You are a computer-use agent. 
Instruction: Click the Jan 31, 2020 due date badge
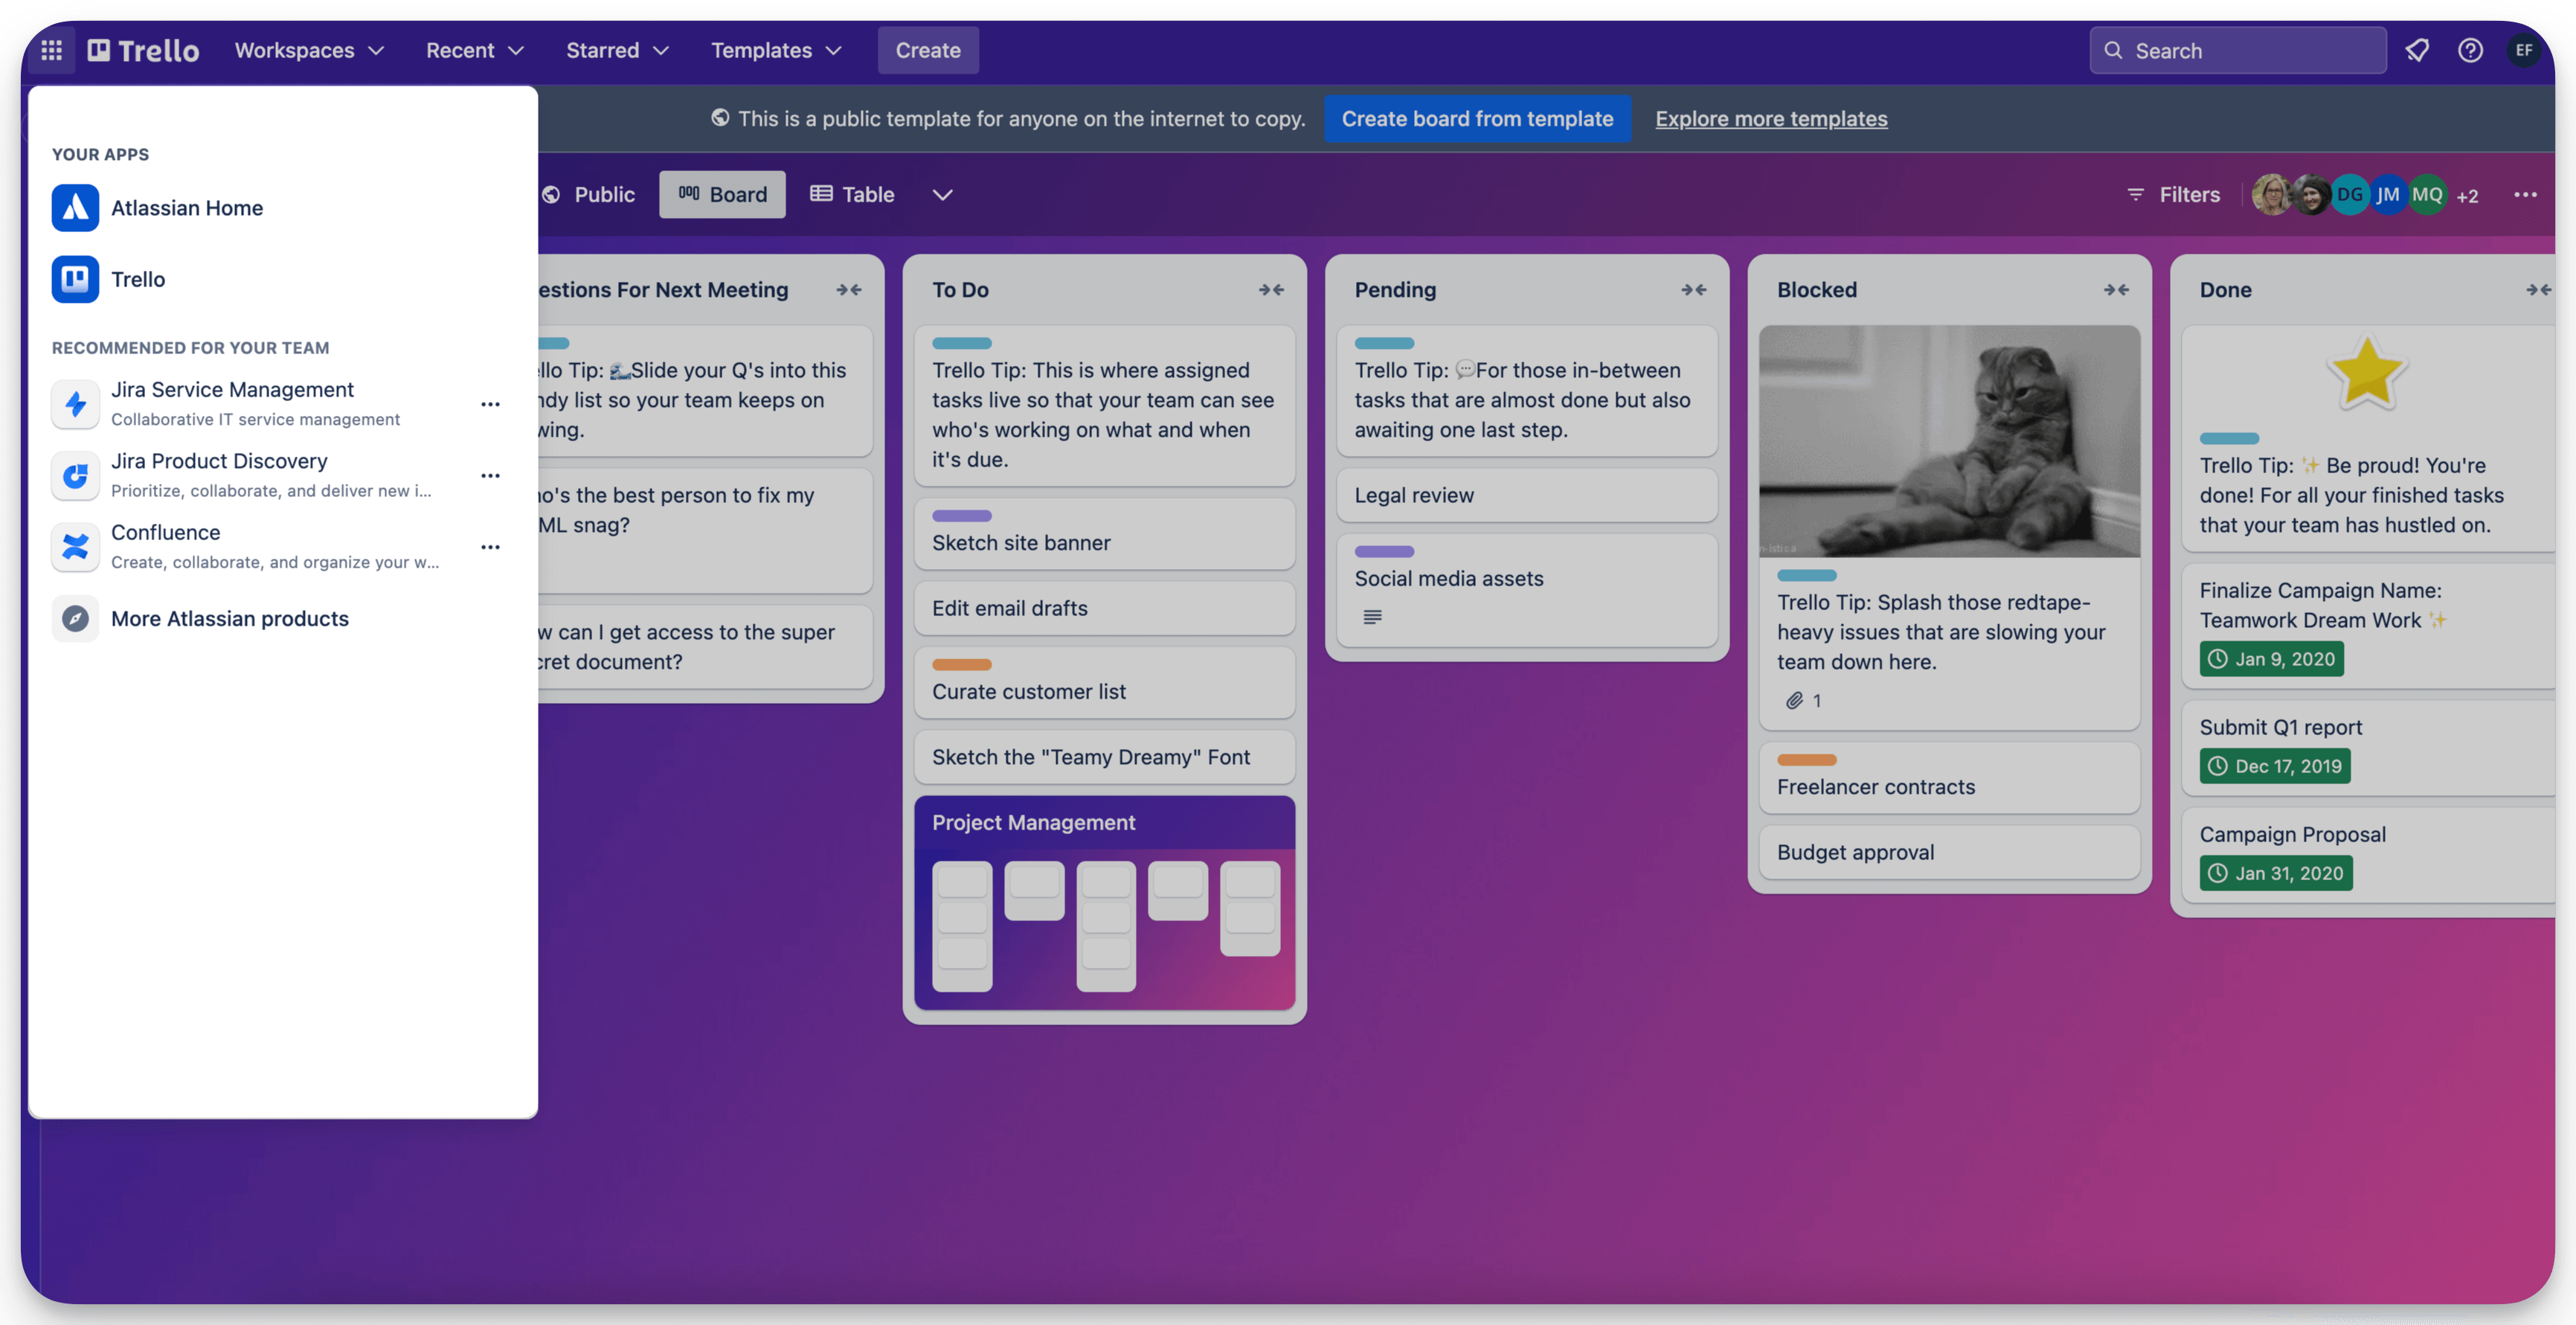2275,873
